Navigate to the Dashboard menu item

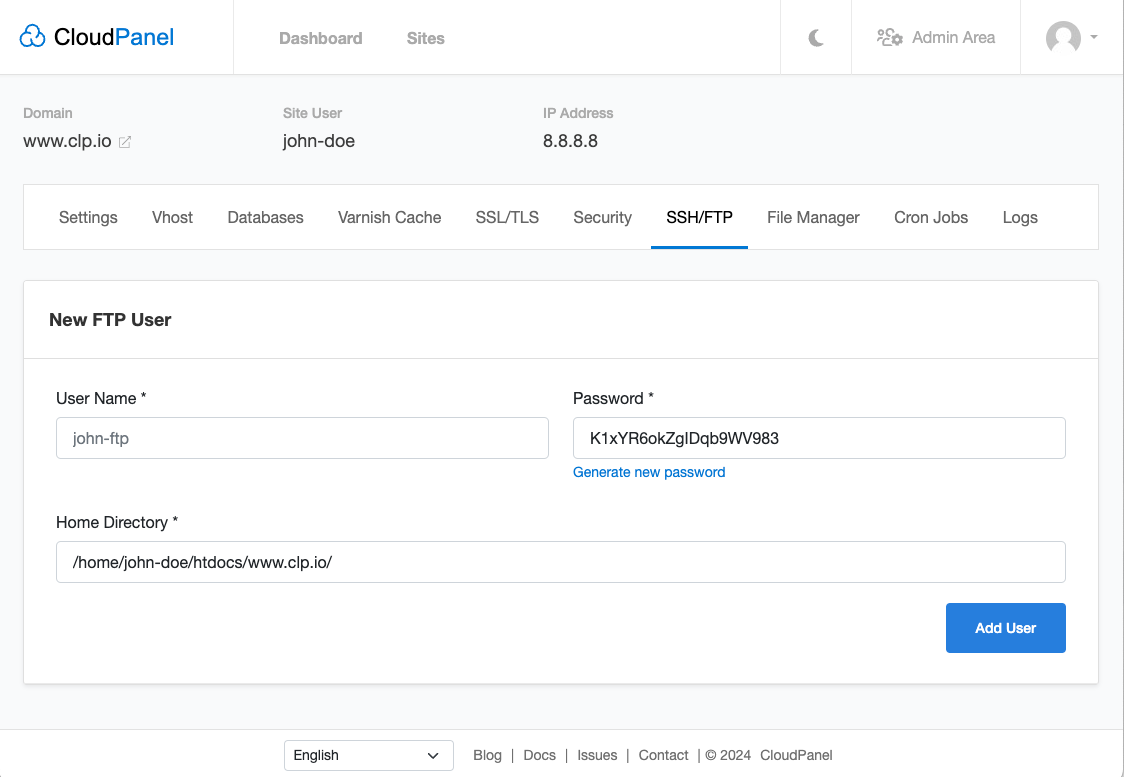click(320, 38)
